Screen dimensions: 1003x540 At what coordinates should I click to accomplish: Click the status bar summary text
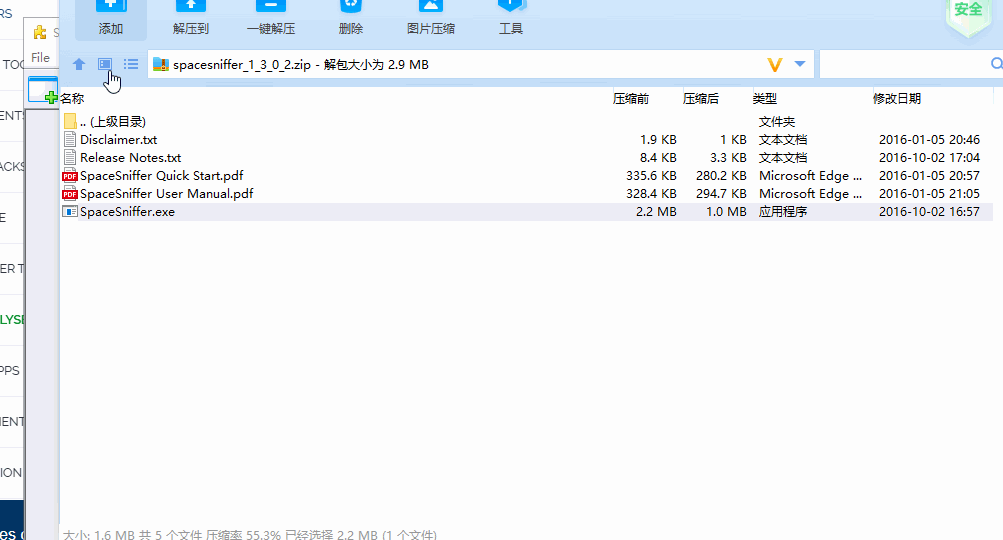pyautogui.click(x=249, y=535)
